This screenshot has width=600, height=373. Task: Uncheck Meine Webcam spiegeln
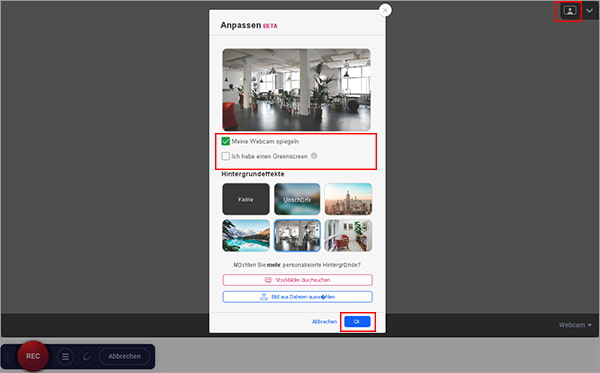[226, 141]
